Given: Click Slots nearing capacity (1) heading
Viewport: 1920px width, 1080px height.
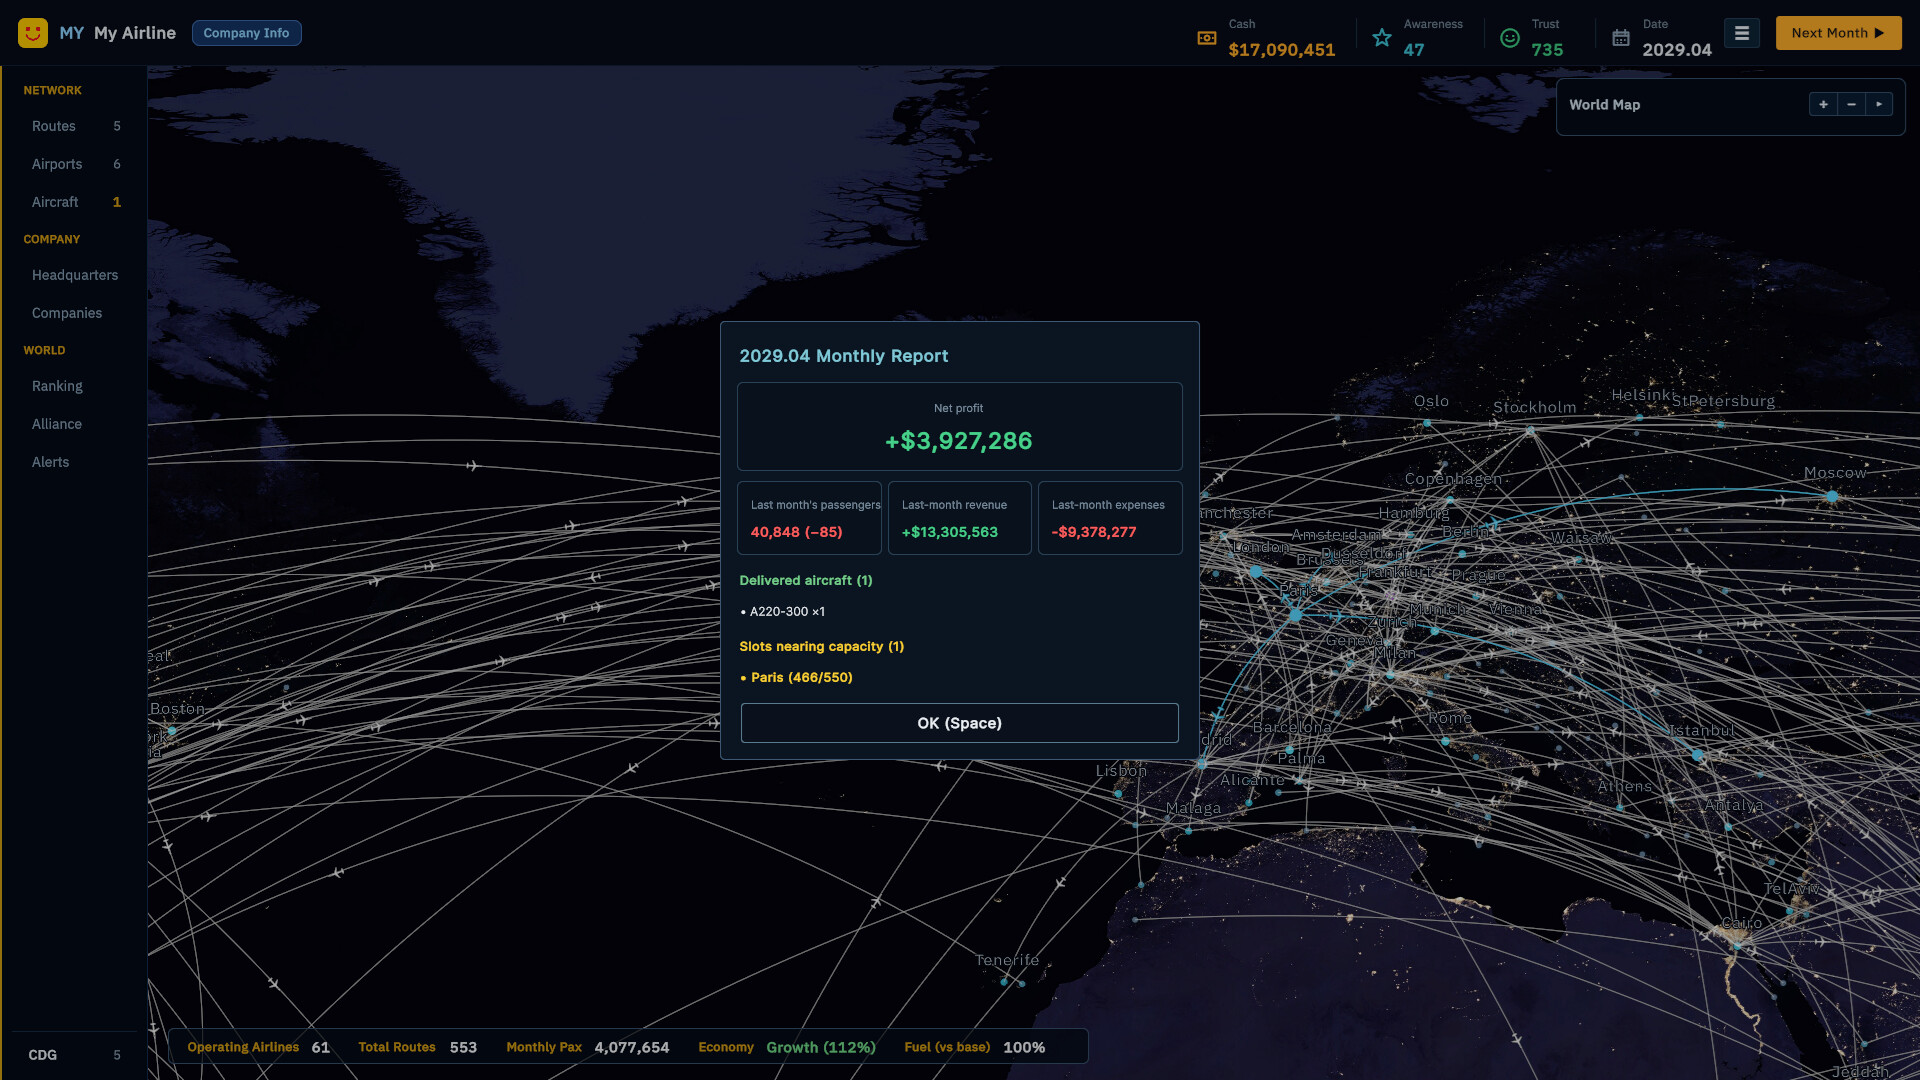Looking at the screenshot, I should [x=821, y=646].
